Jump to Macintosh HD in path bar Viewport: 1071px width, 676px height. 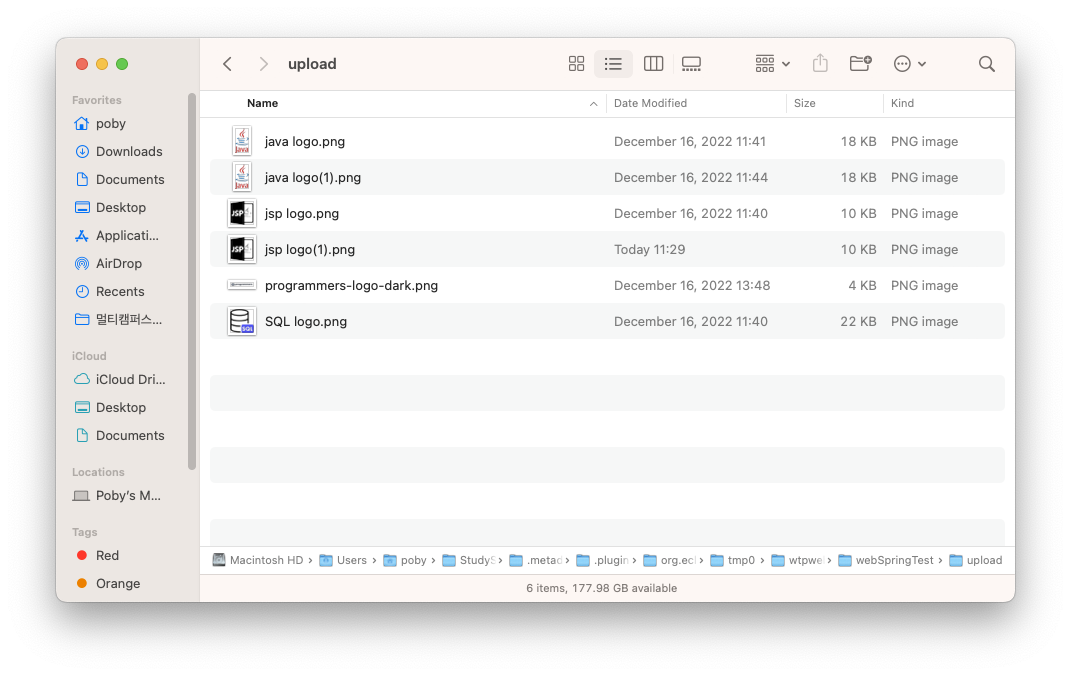(x=258, y=561)
